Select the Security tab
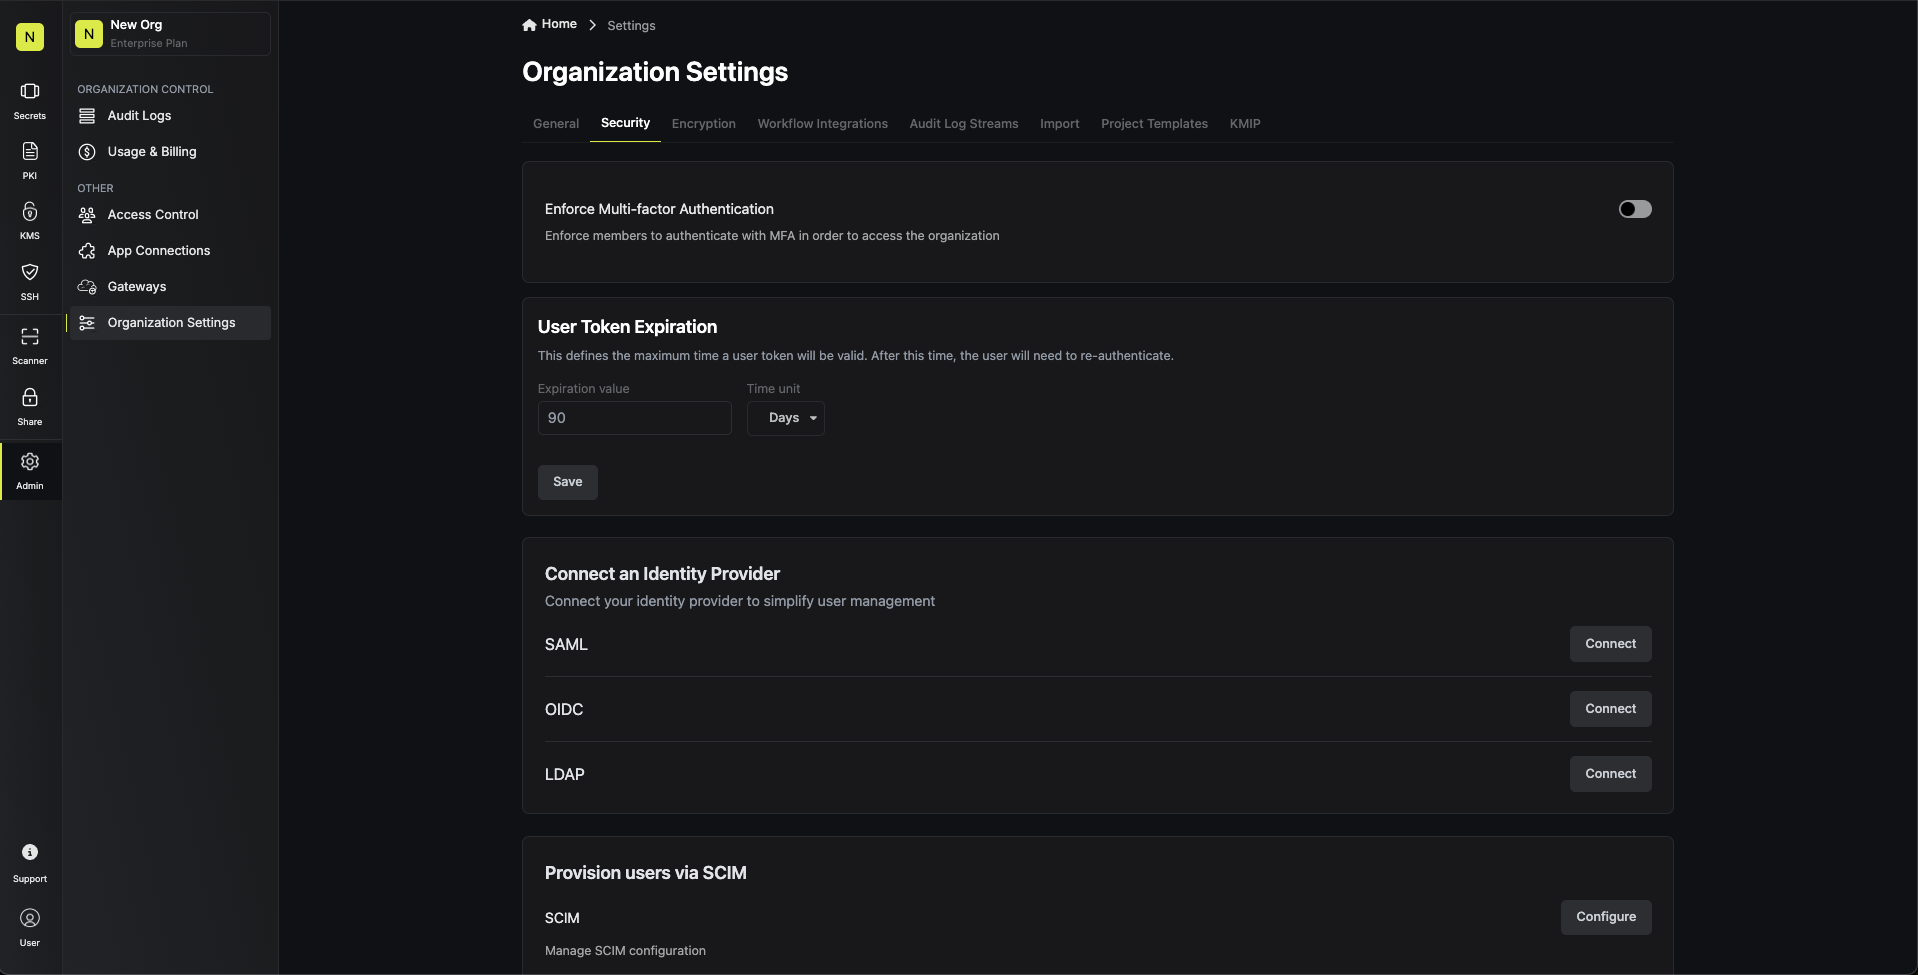1918x975 pixels. pos(625,123)
